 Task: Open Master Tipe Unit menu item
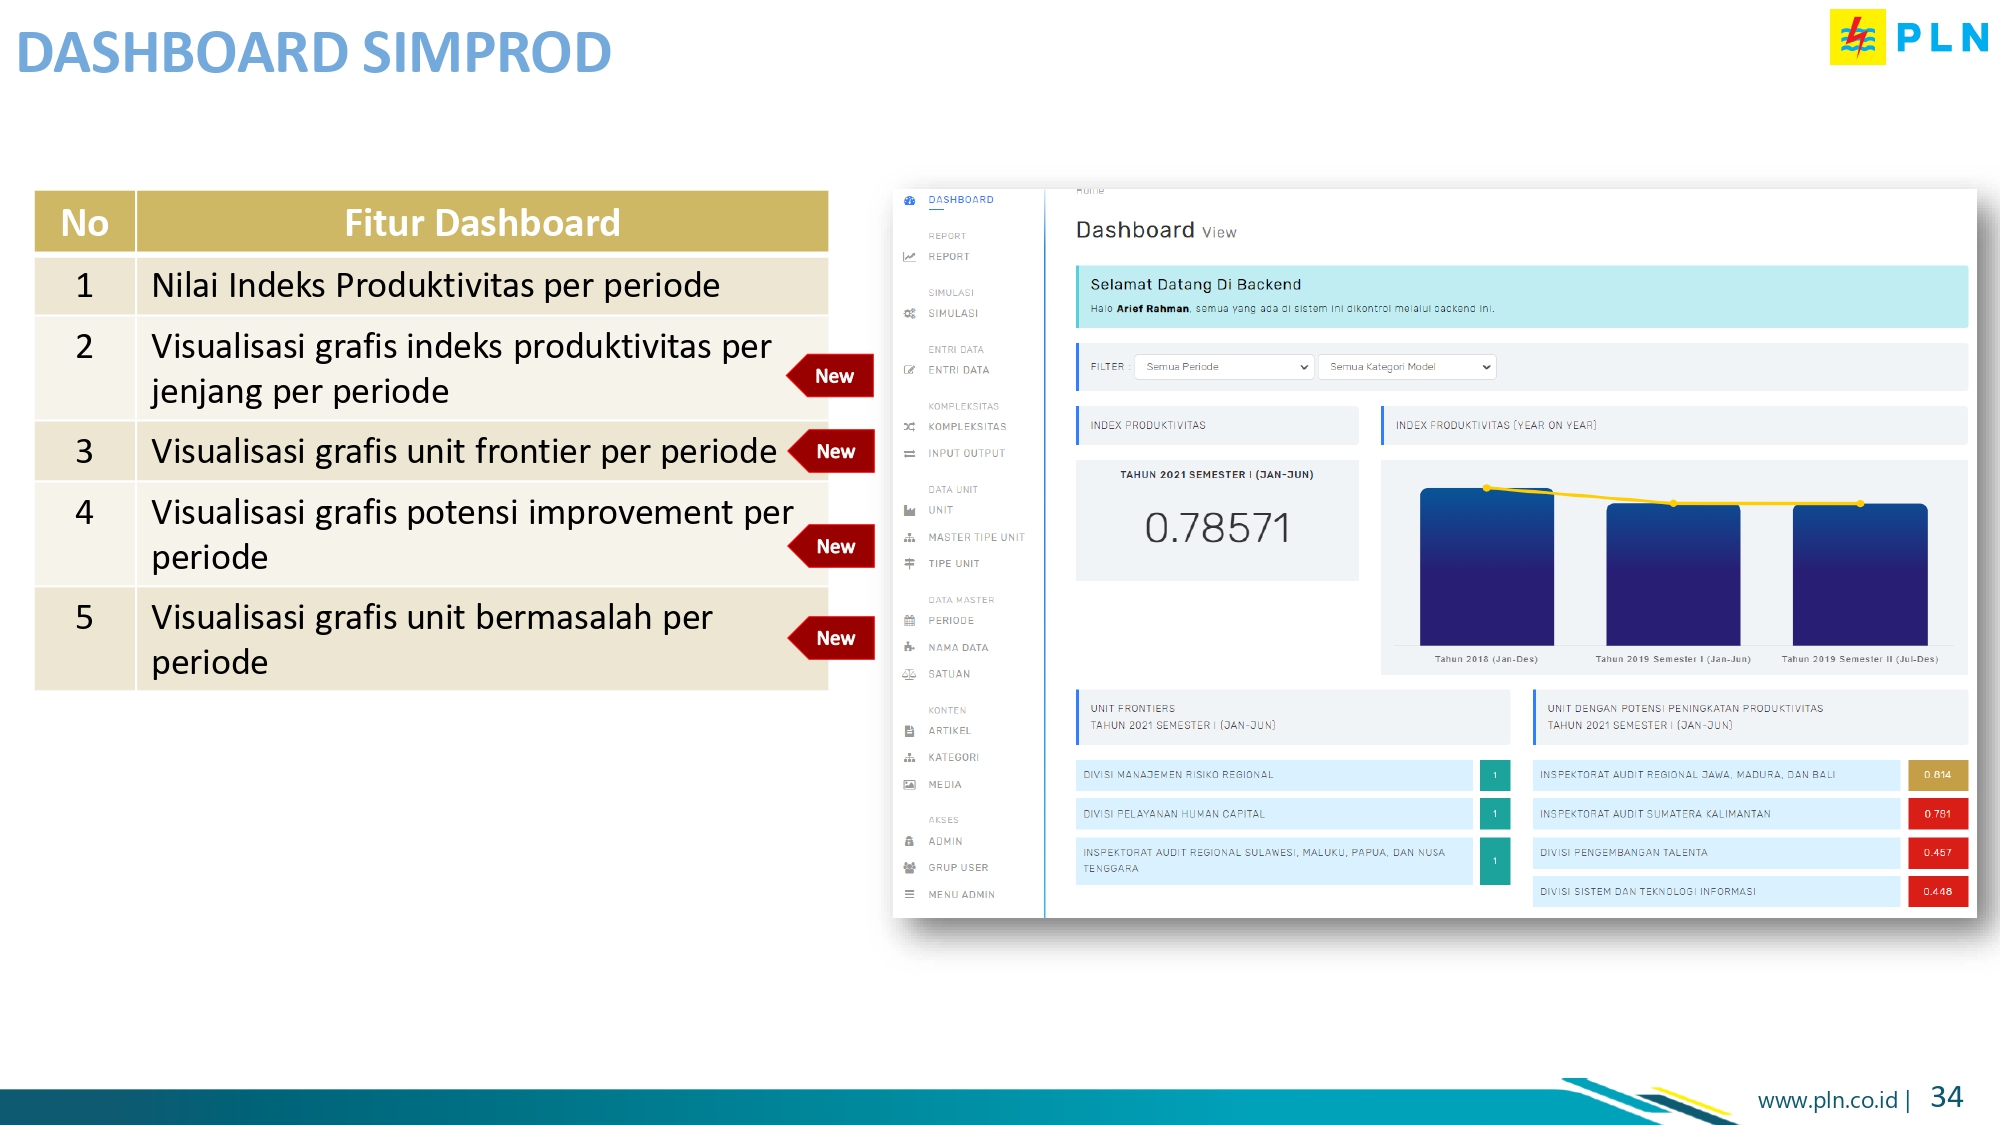[975, 538]
